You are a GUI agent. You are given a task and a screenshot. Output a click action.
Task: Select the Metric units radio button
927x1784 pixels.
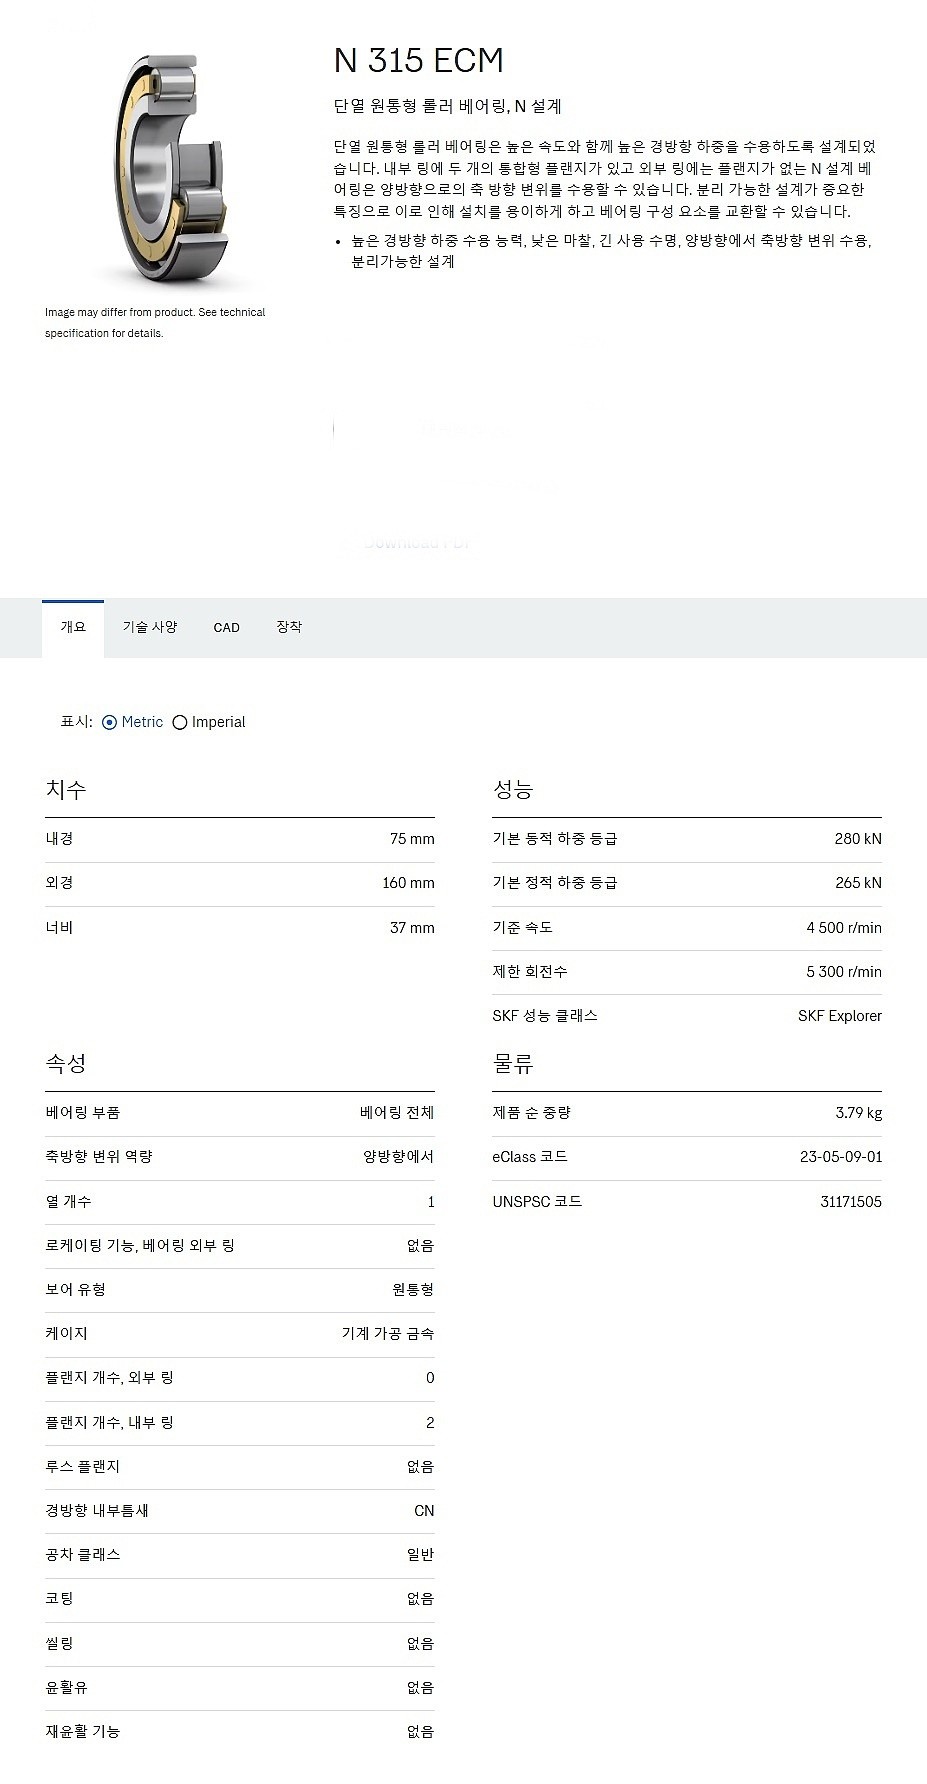(110, 722)
